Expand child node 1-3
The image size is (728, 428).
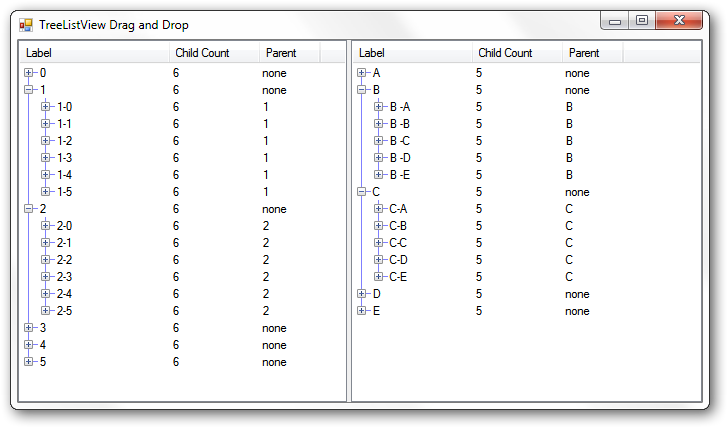click(x=46, y=157)
